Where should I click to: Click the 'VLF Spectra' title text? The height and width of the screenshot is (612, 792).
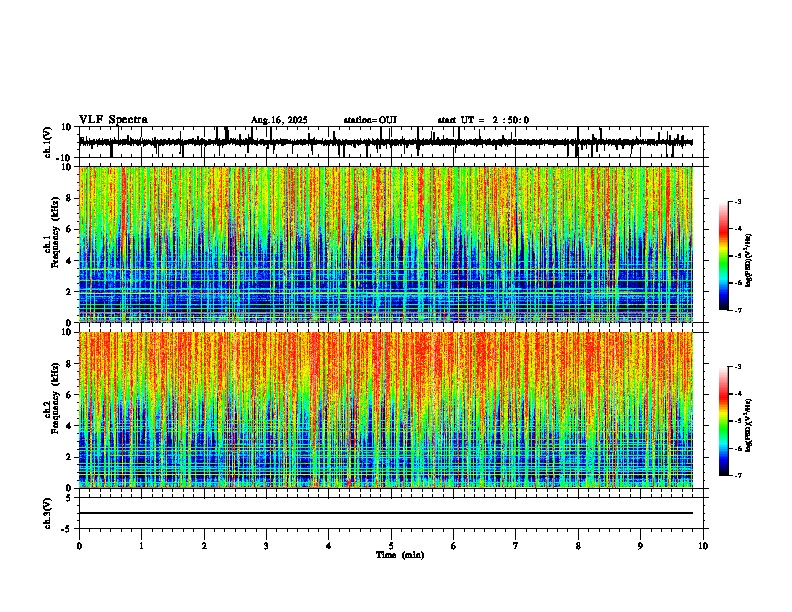pyautogui.click(x=113, y=120)
